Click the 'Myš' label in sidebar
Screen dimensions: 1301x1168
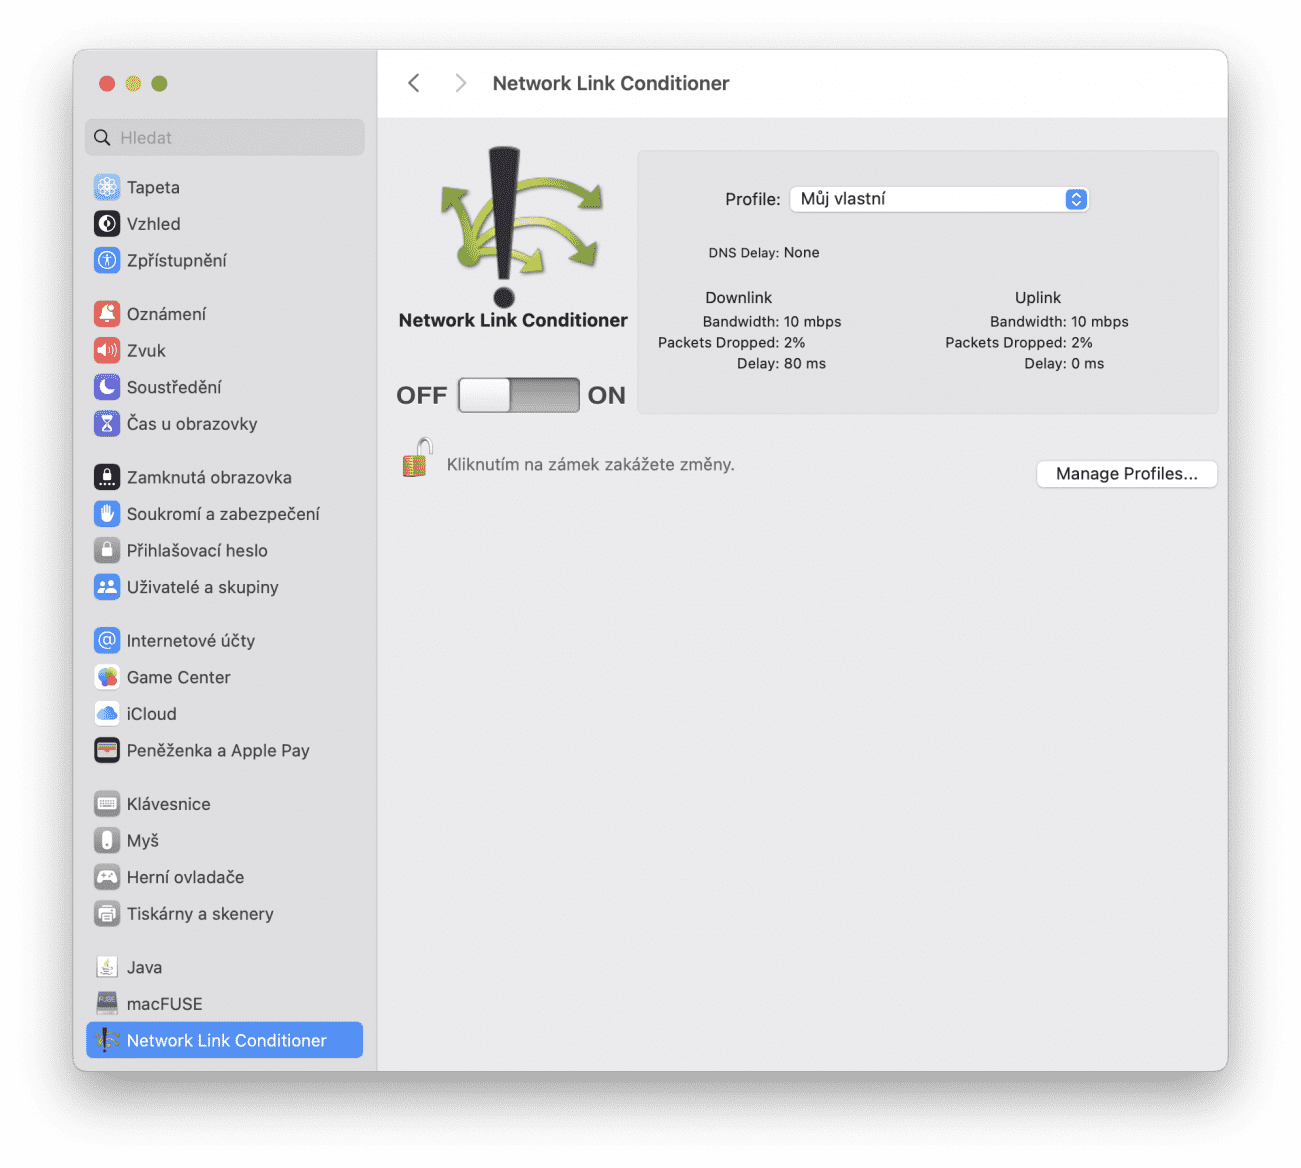click(143, 841)
